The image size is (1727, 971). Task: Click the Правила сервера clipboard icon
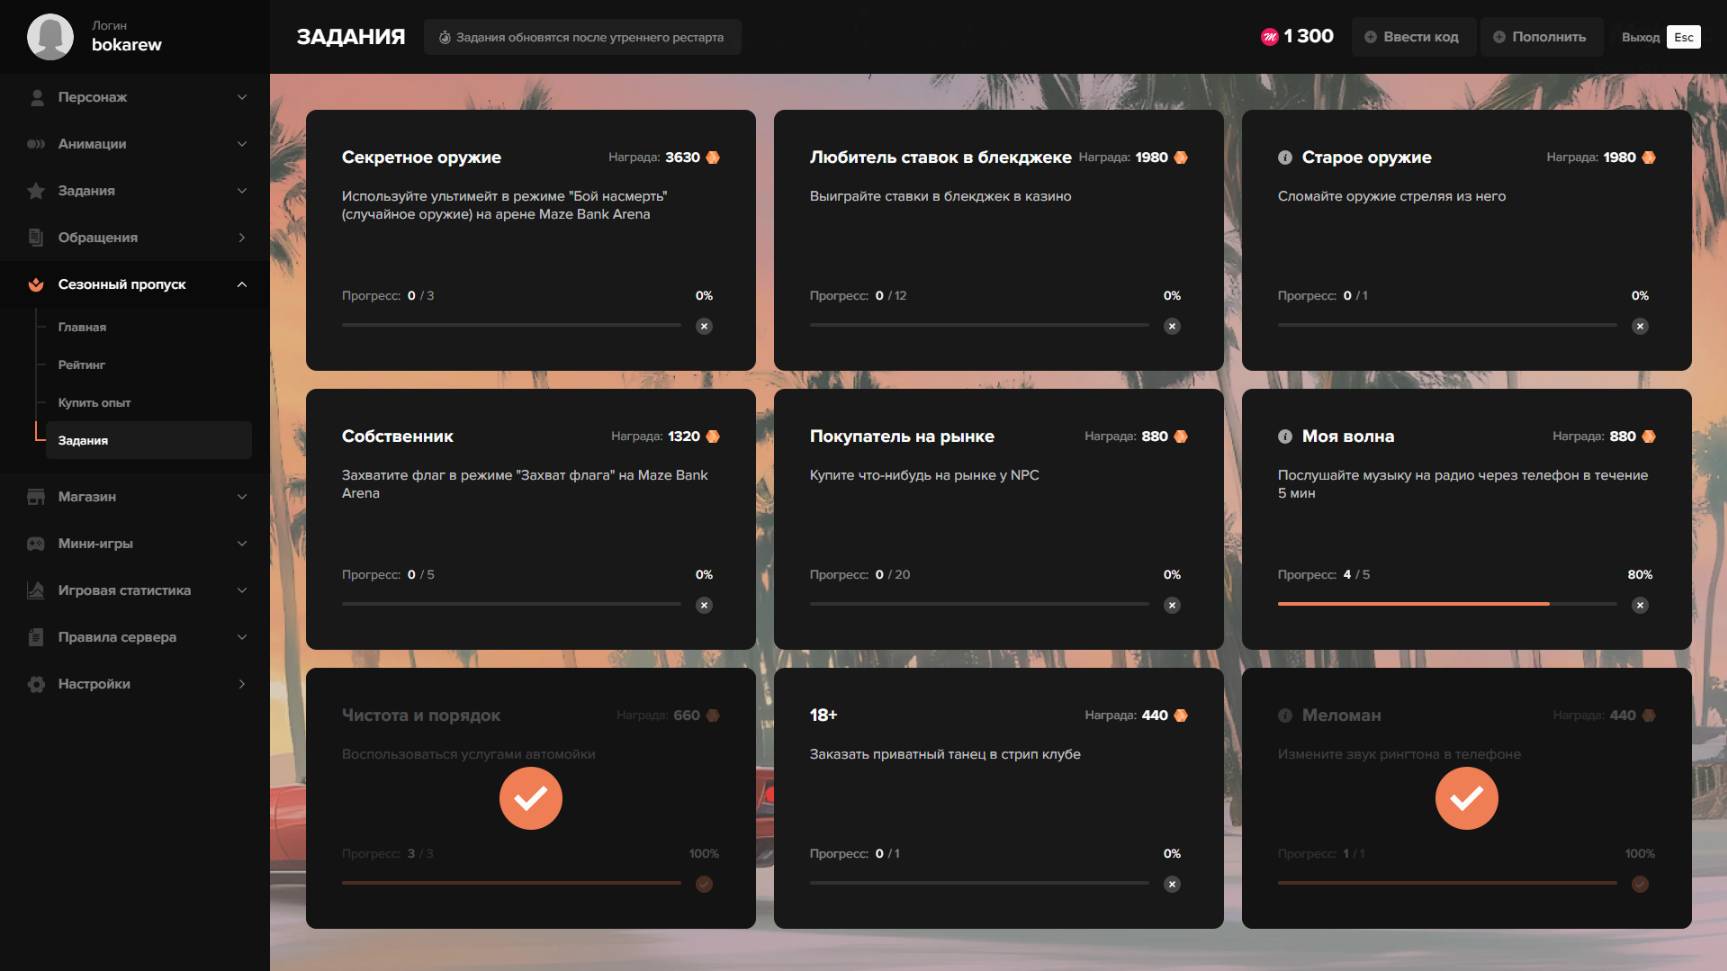point(36,637)
